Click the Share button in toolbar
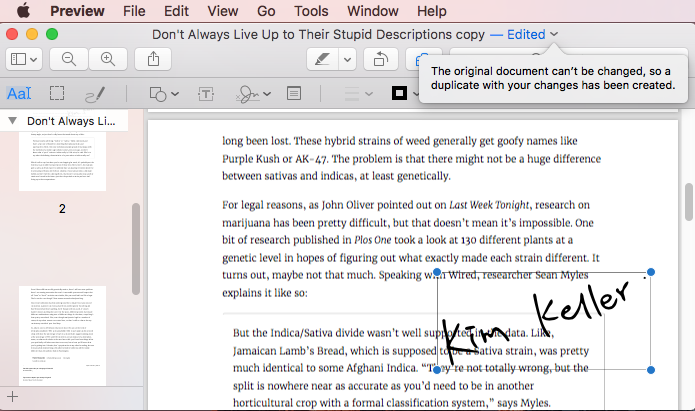Screen dimensions: 695x411 [x=154, y=60]
